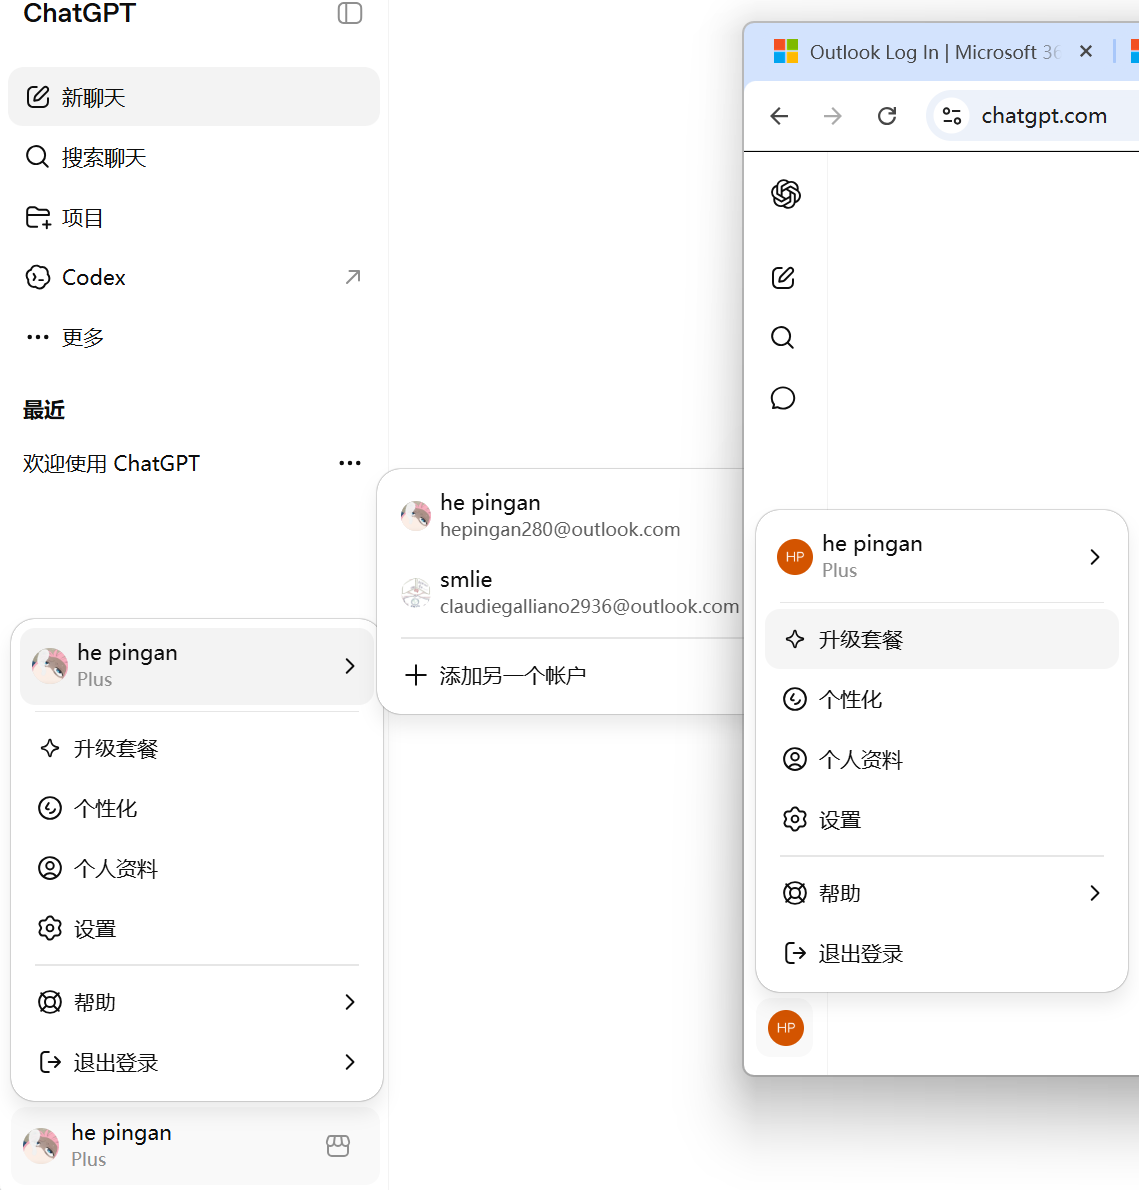Open 搜索聊天 search chats

[x=194, y=157]
